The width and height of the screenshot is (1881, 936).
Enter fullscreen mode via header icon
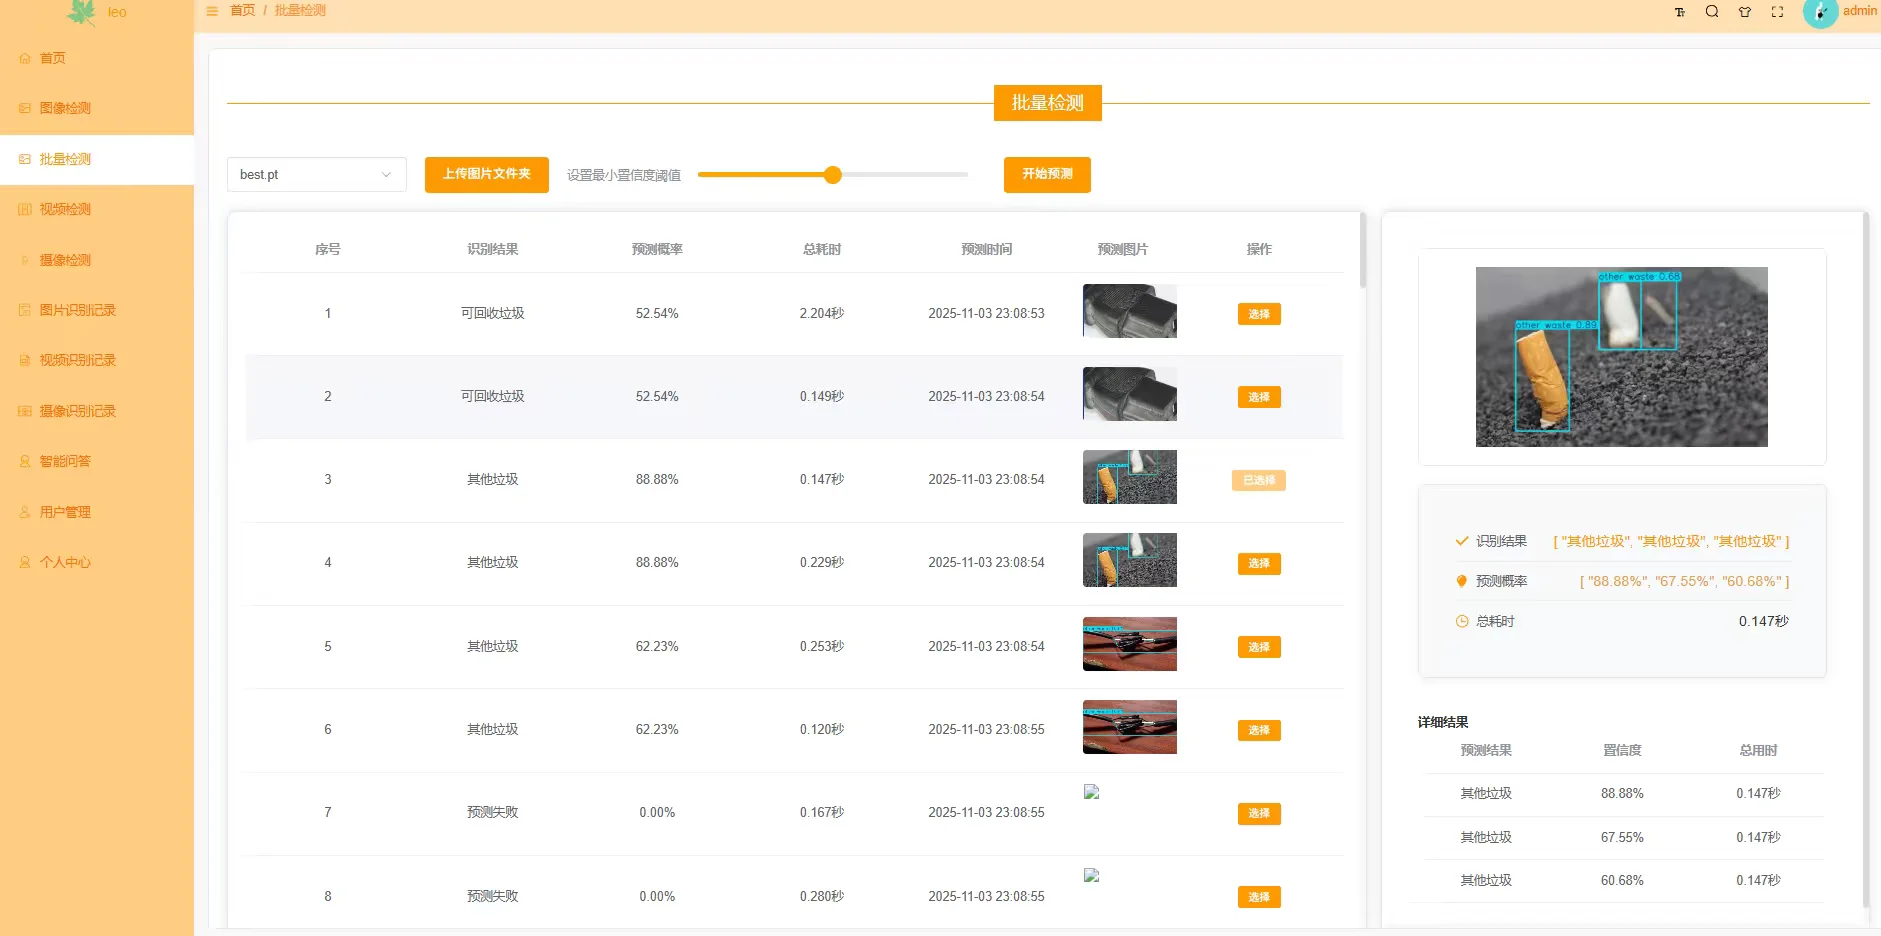[x=1778, y=11]
